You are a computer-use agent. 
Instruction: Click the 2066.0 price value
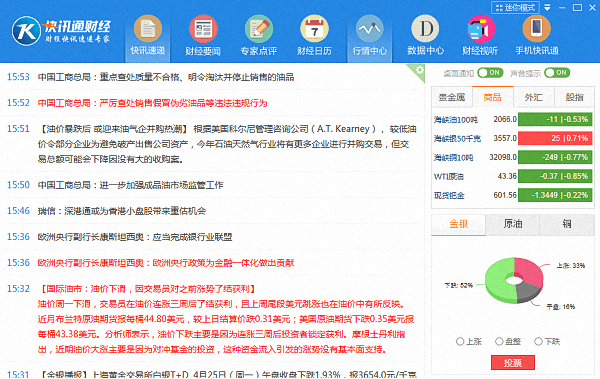pos(505,119)
